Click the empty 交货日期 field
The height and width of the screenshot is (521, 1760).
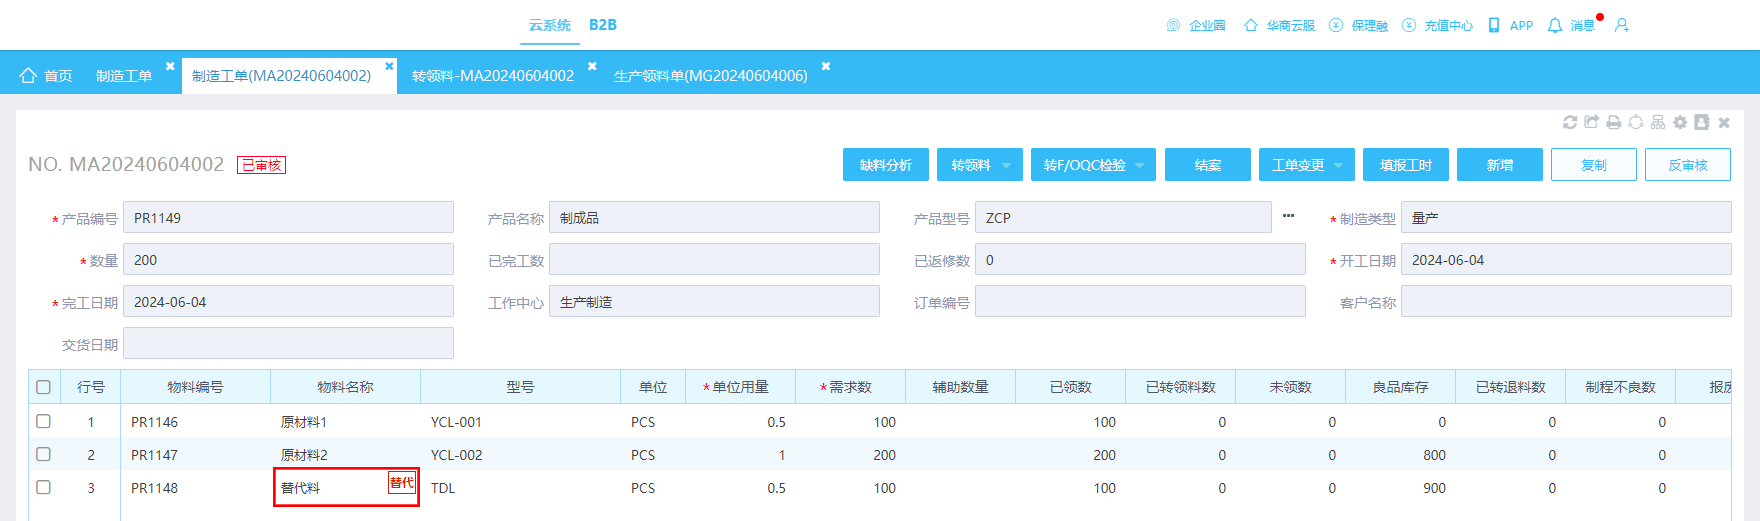288,343
